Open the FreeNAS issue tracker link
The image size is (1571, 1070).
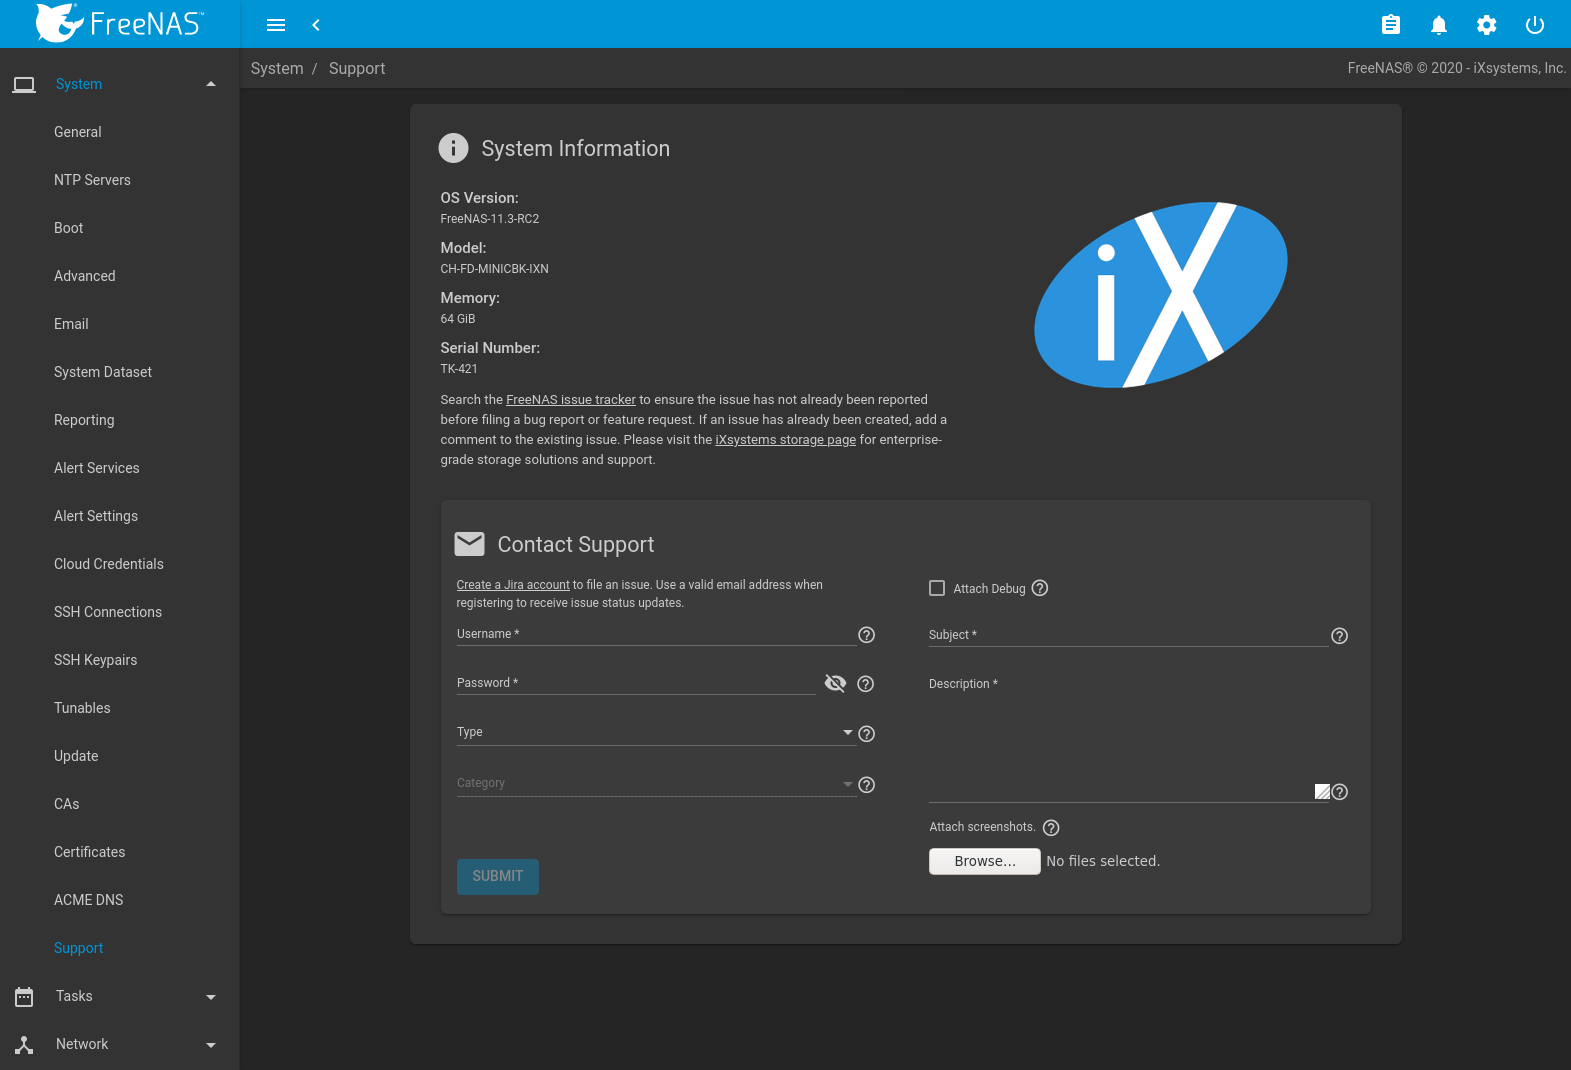point(570,400)
